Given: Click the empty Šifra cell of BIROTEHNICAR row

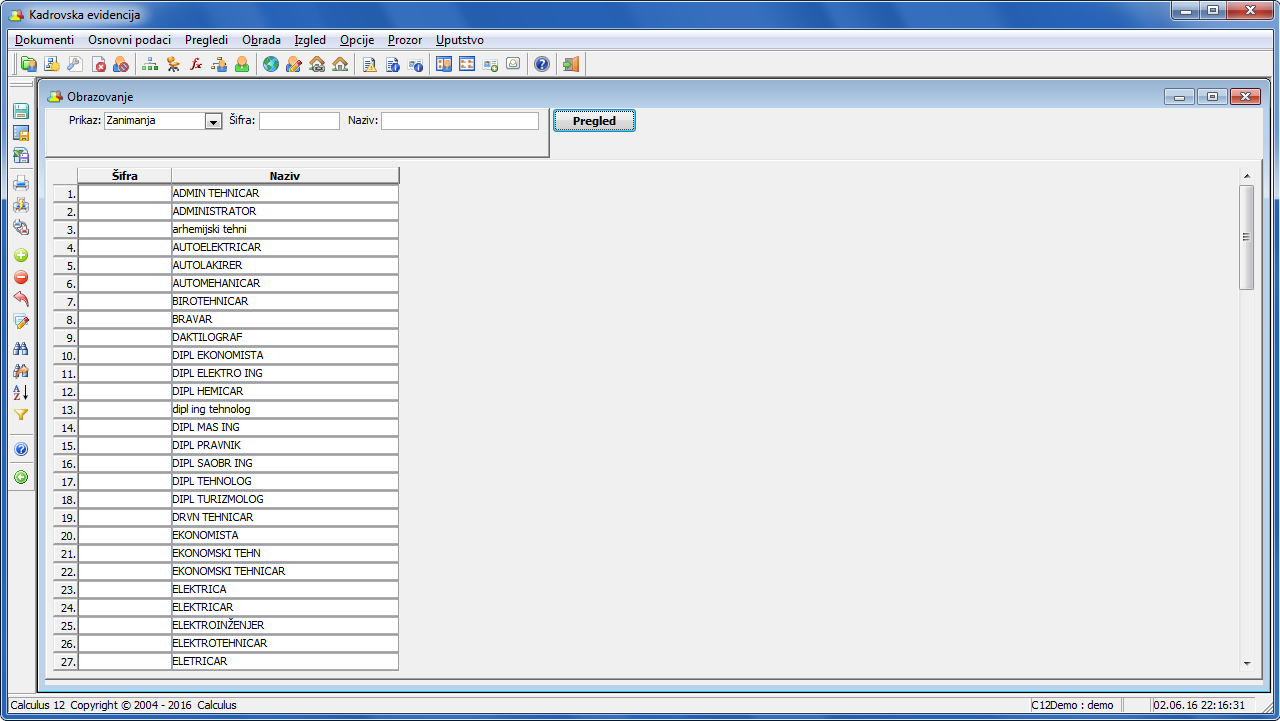Looking at the screenshot, I should click(x=125, y=301).
